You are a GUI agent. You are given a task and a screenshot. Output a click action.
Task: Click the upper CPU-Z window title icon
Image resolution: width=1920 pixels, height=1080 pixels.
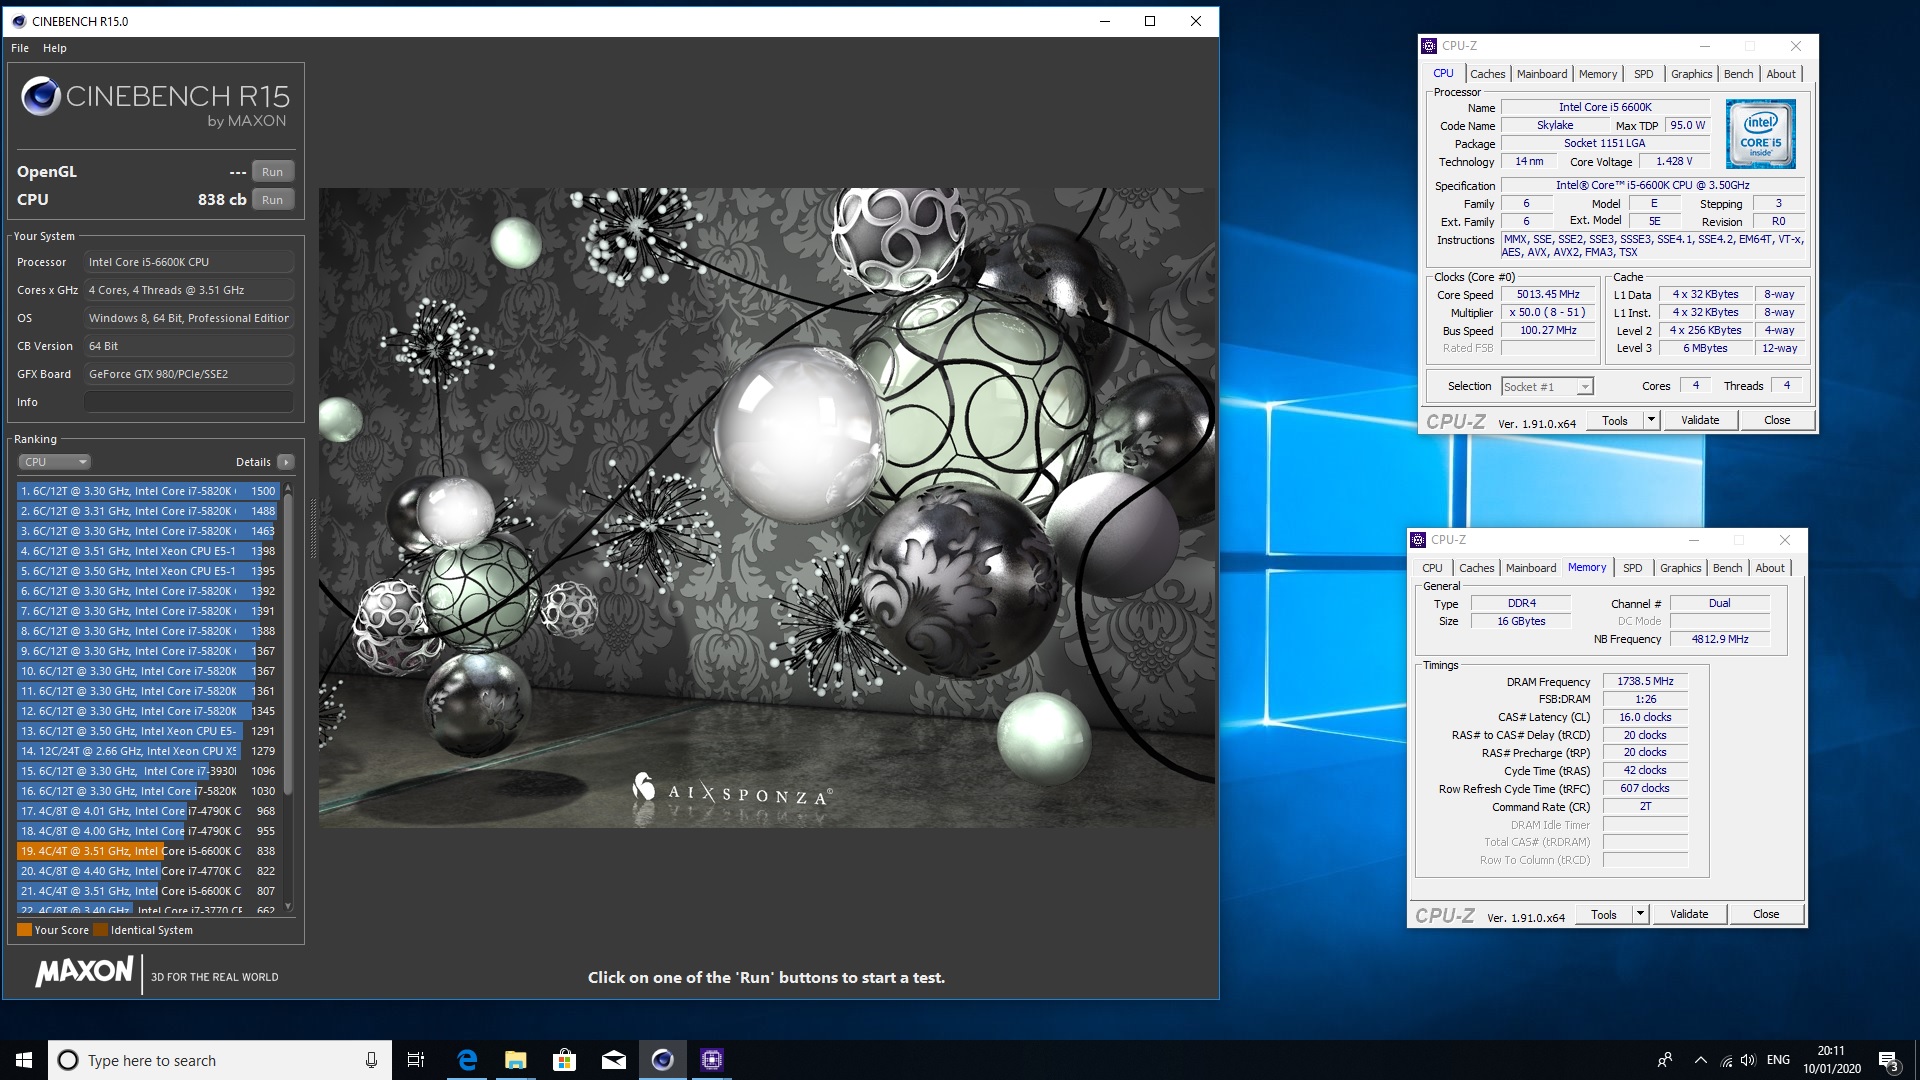(x=1429, y=46)
